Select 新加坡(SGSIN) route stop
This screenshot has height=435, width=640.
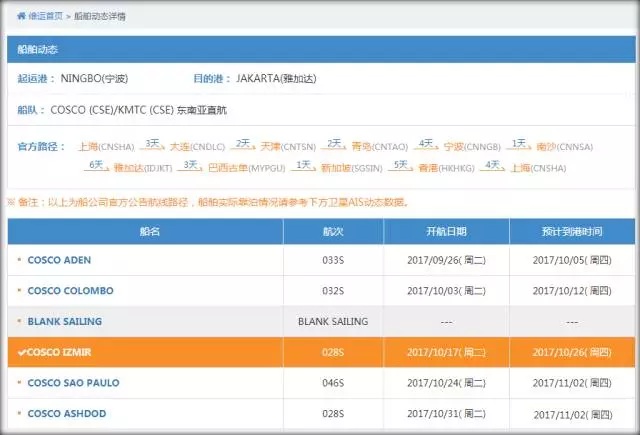pos(351,168)
